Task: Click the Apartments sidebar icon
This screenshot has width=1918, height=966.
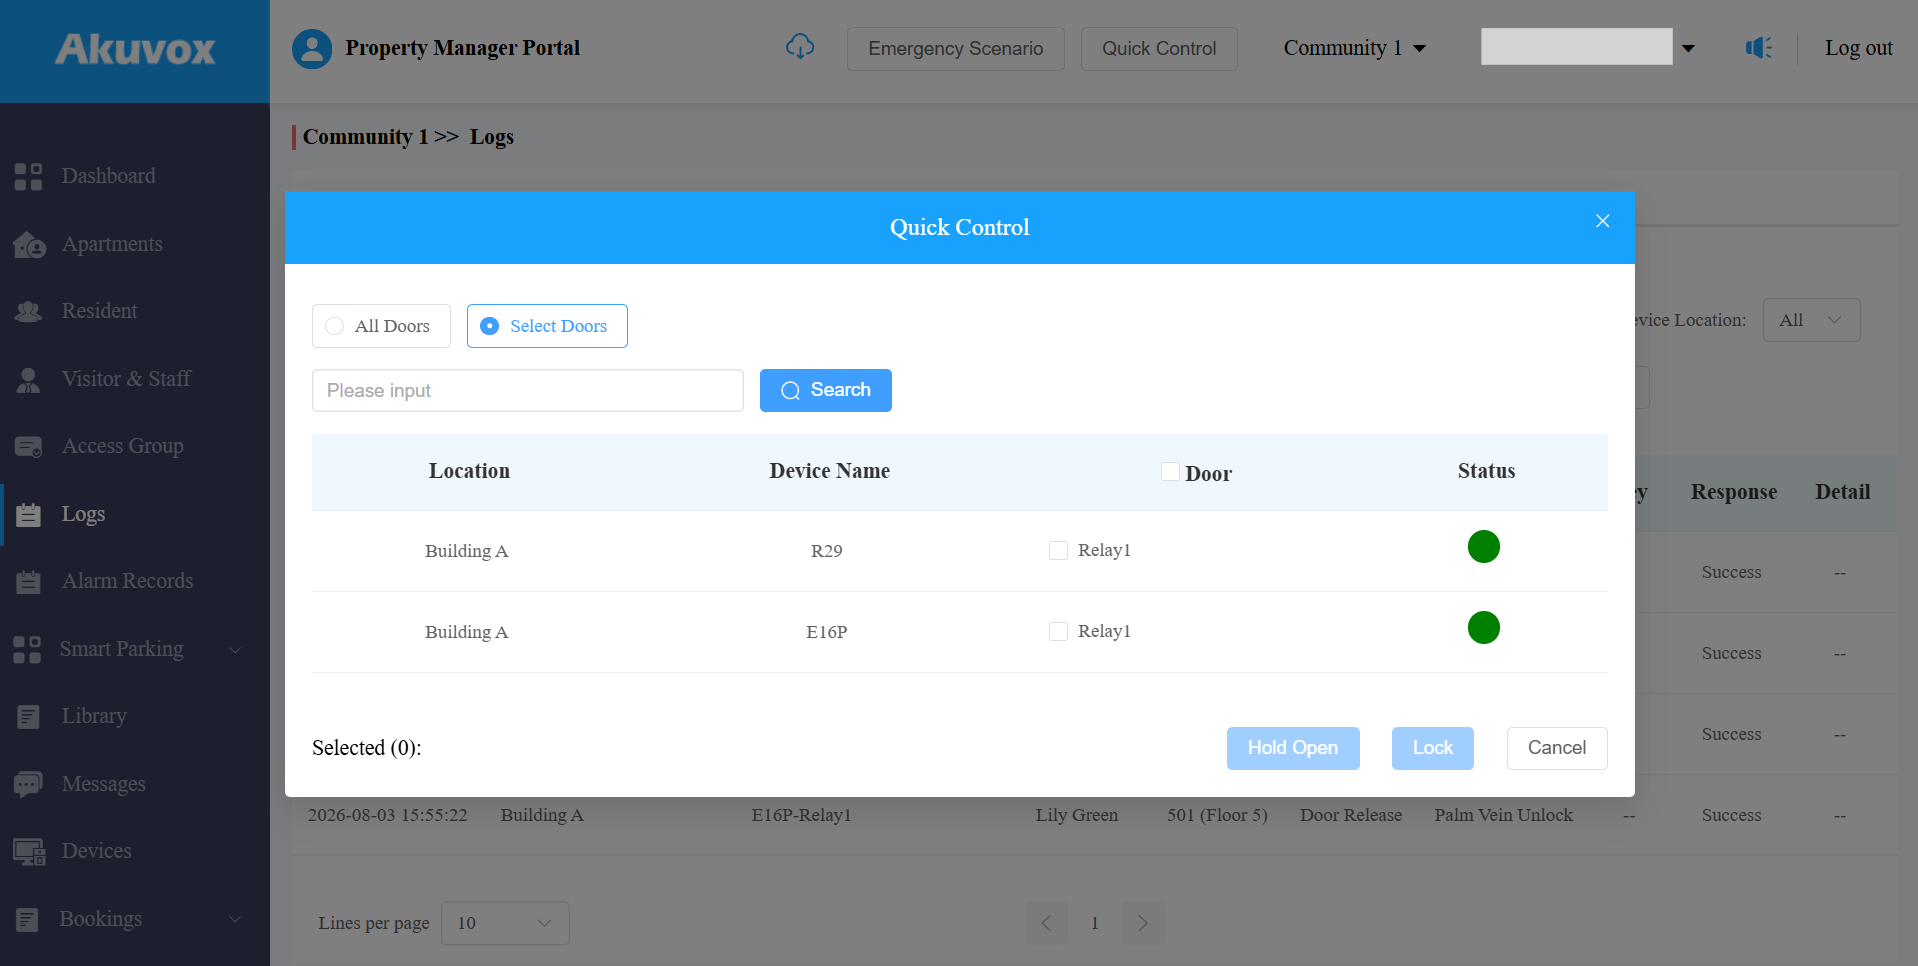Action: pos(29,244)
